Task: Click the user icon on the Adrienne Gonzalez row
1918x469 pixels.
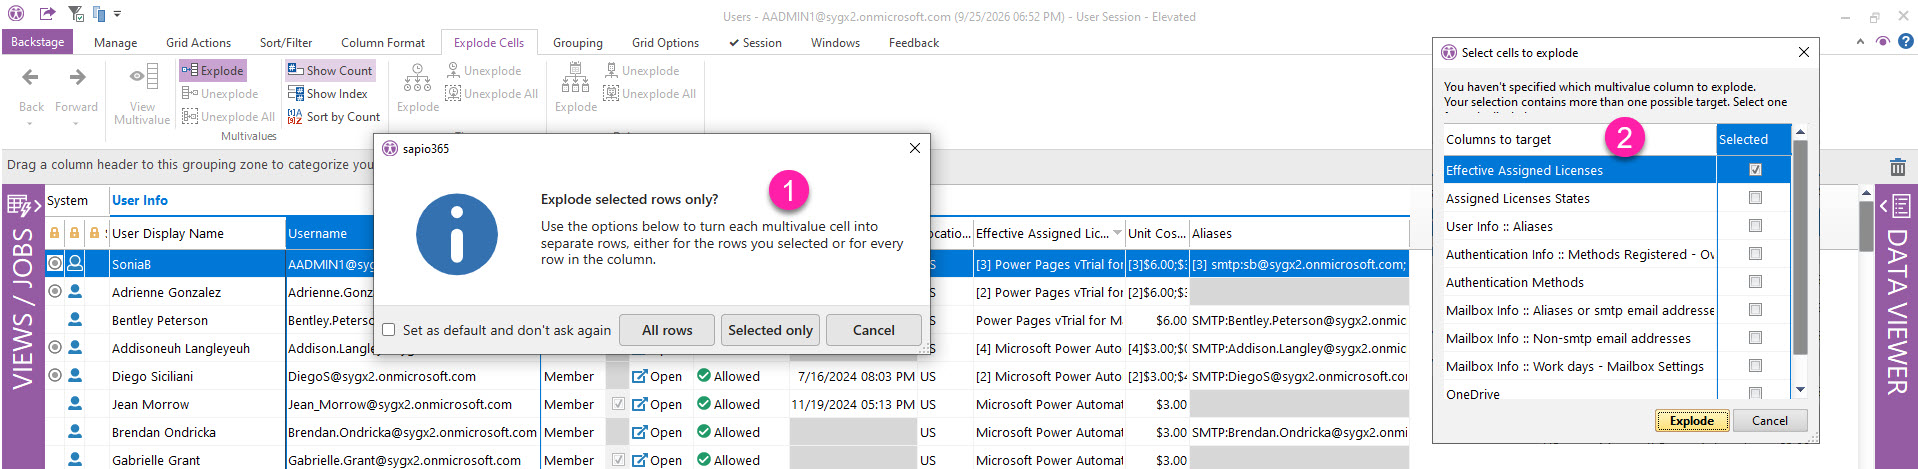Action: coord(75,292)
